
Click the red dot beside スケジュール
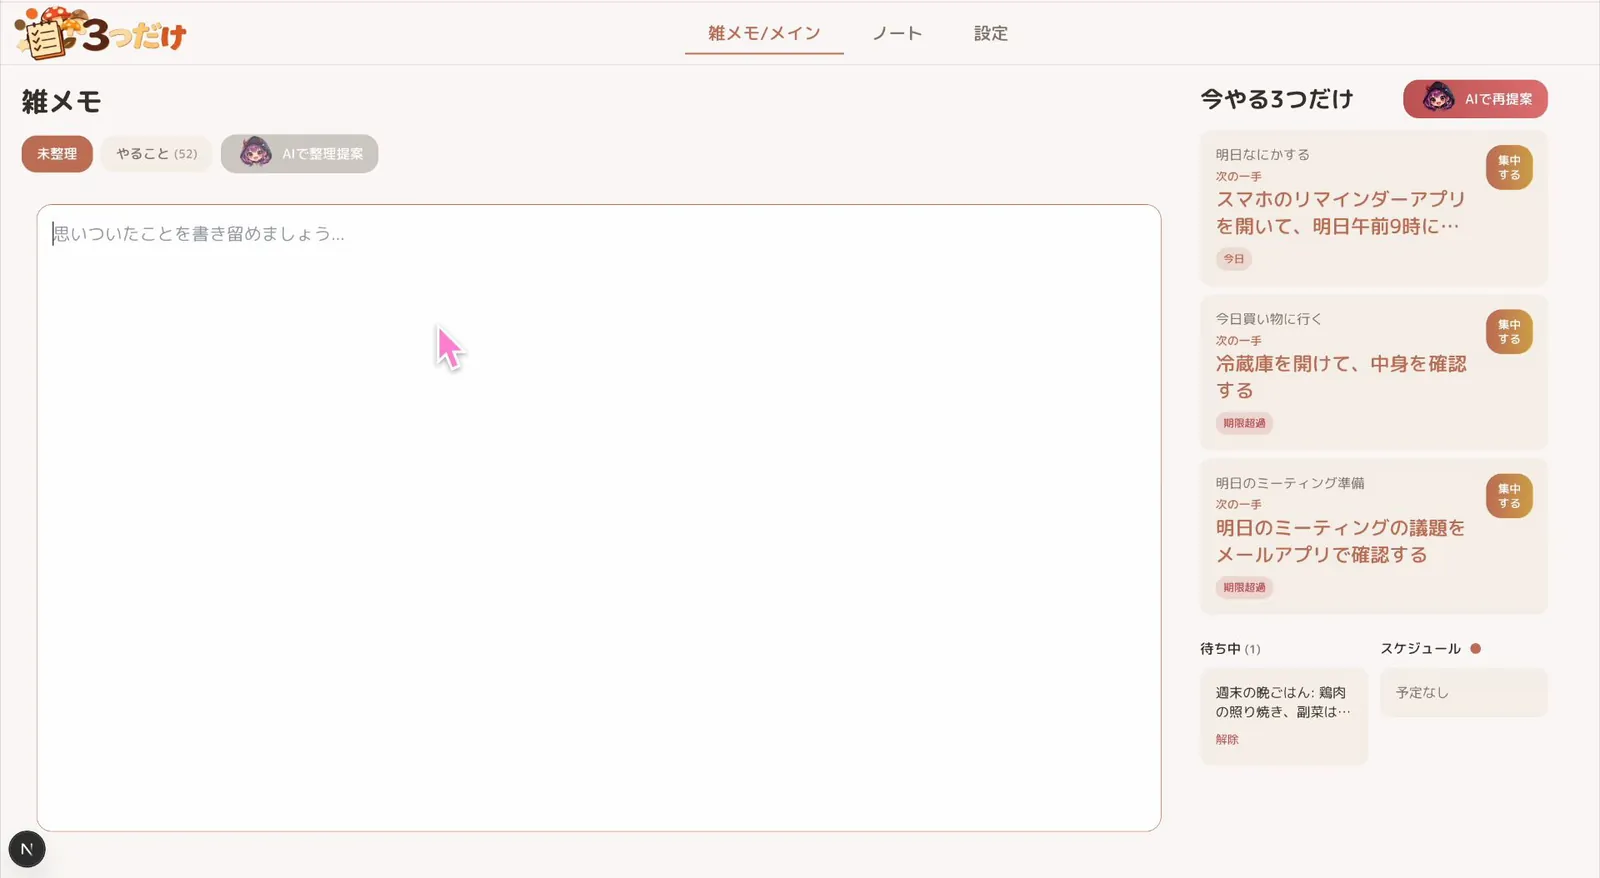point(1475,648)
